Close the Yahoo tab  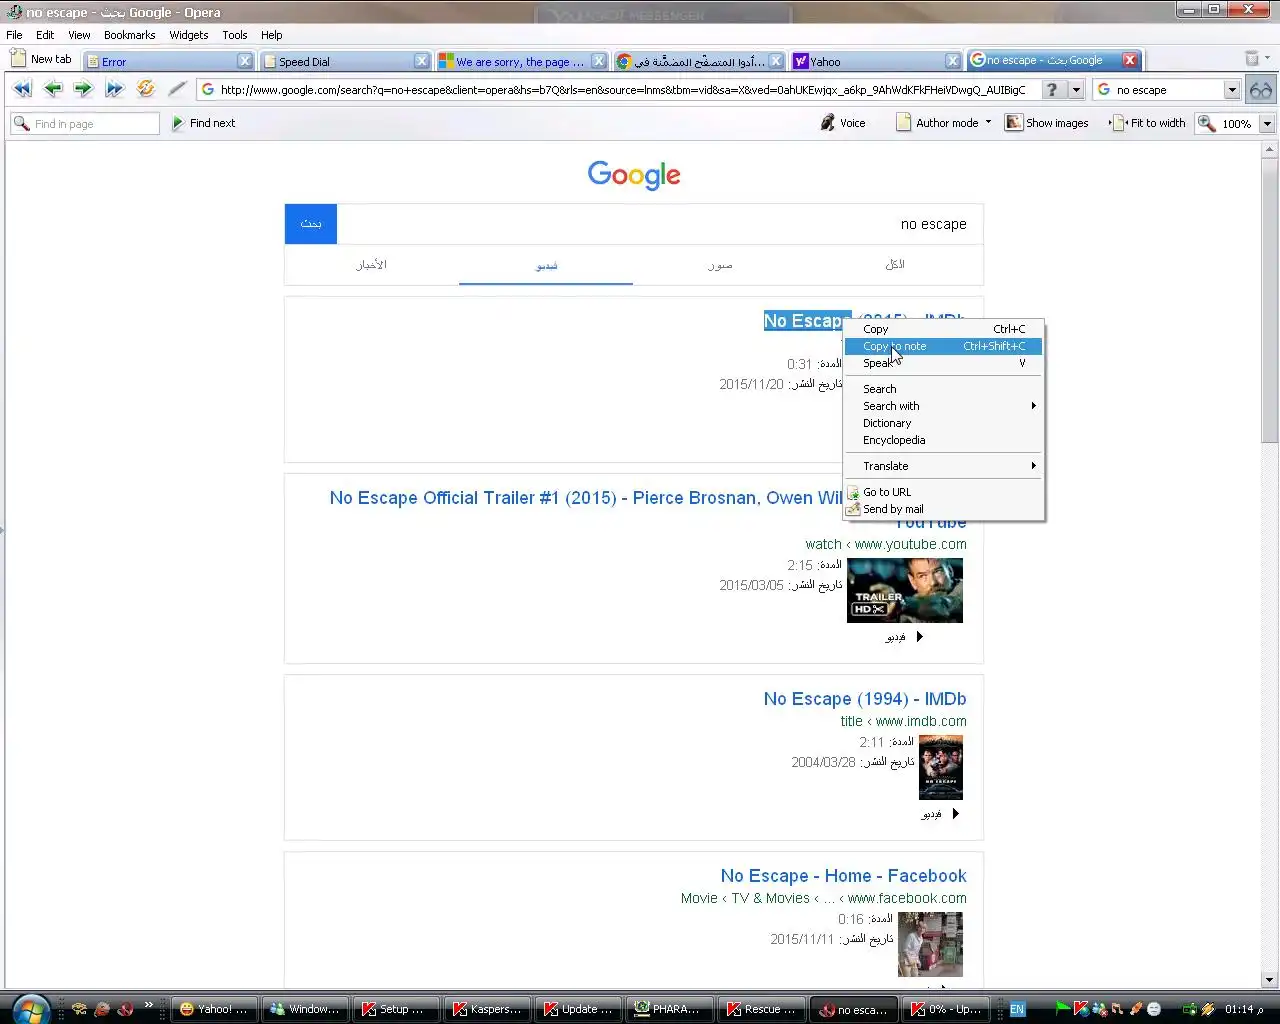pyautogui.click(x=953, y=61)
